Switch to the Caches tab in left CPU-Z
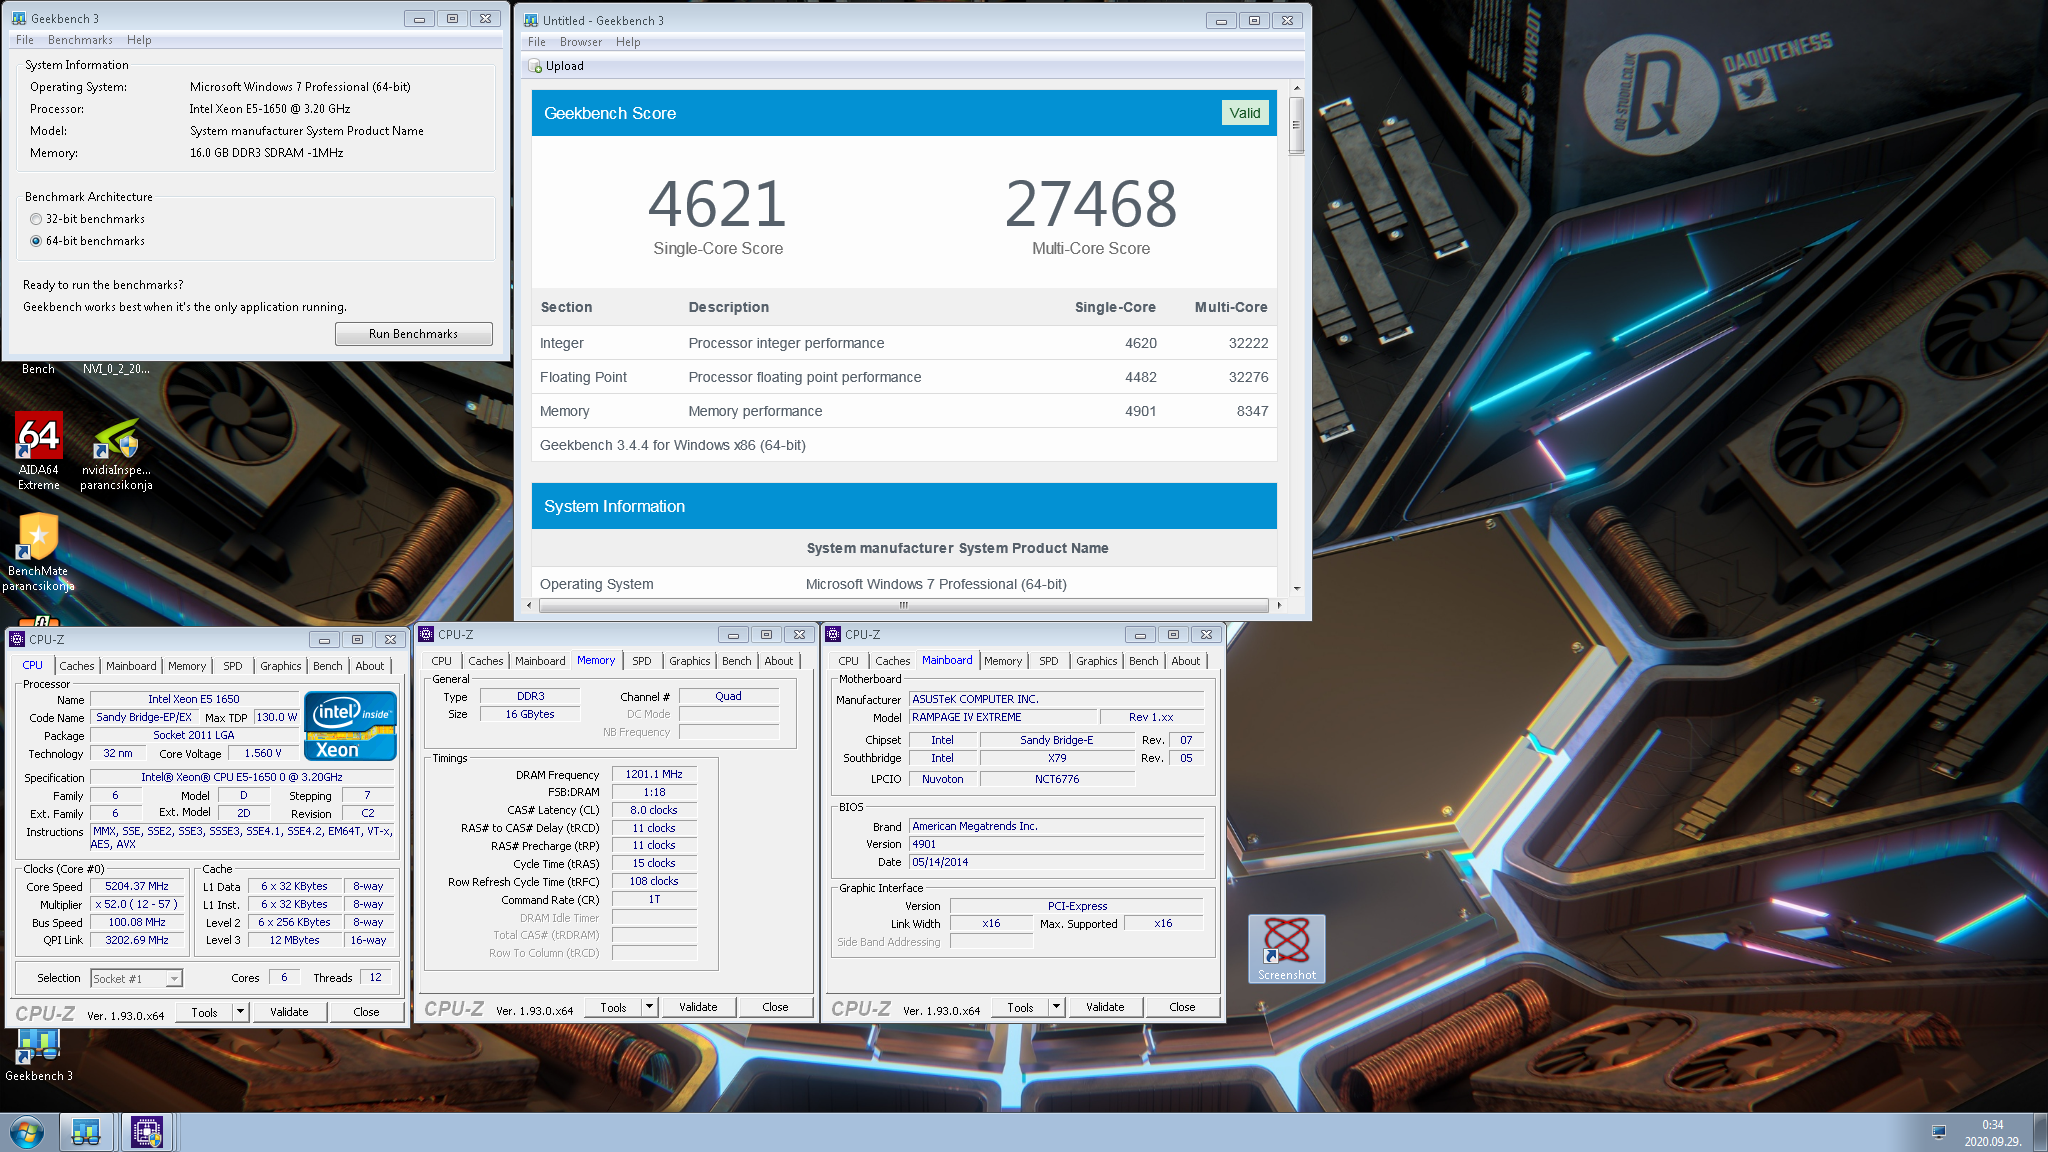This screenshot has height=1152, width=2048. click(x=76, y=666)
